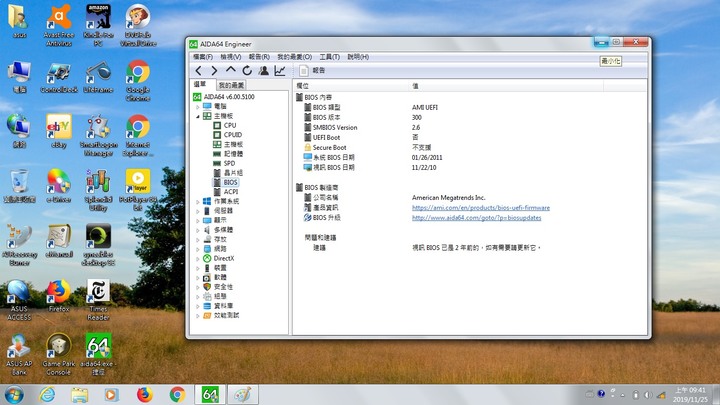Open the File(F) menu
This screenshot has width=720, height=405.
click(203, 57)
